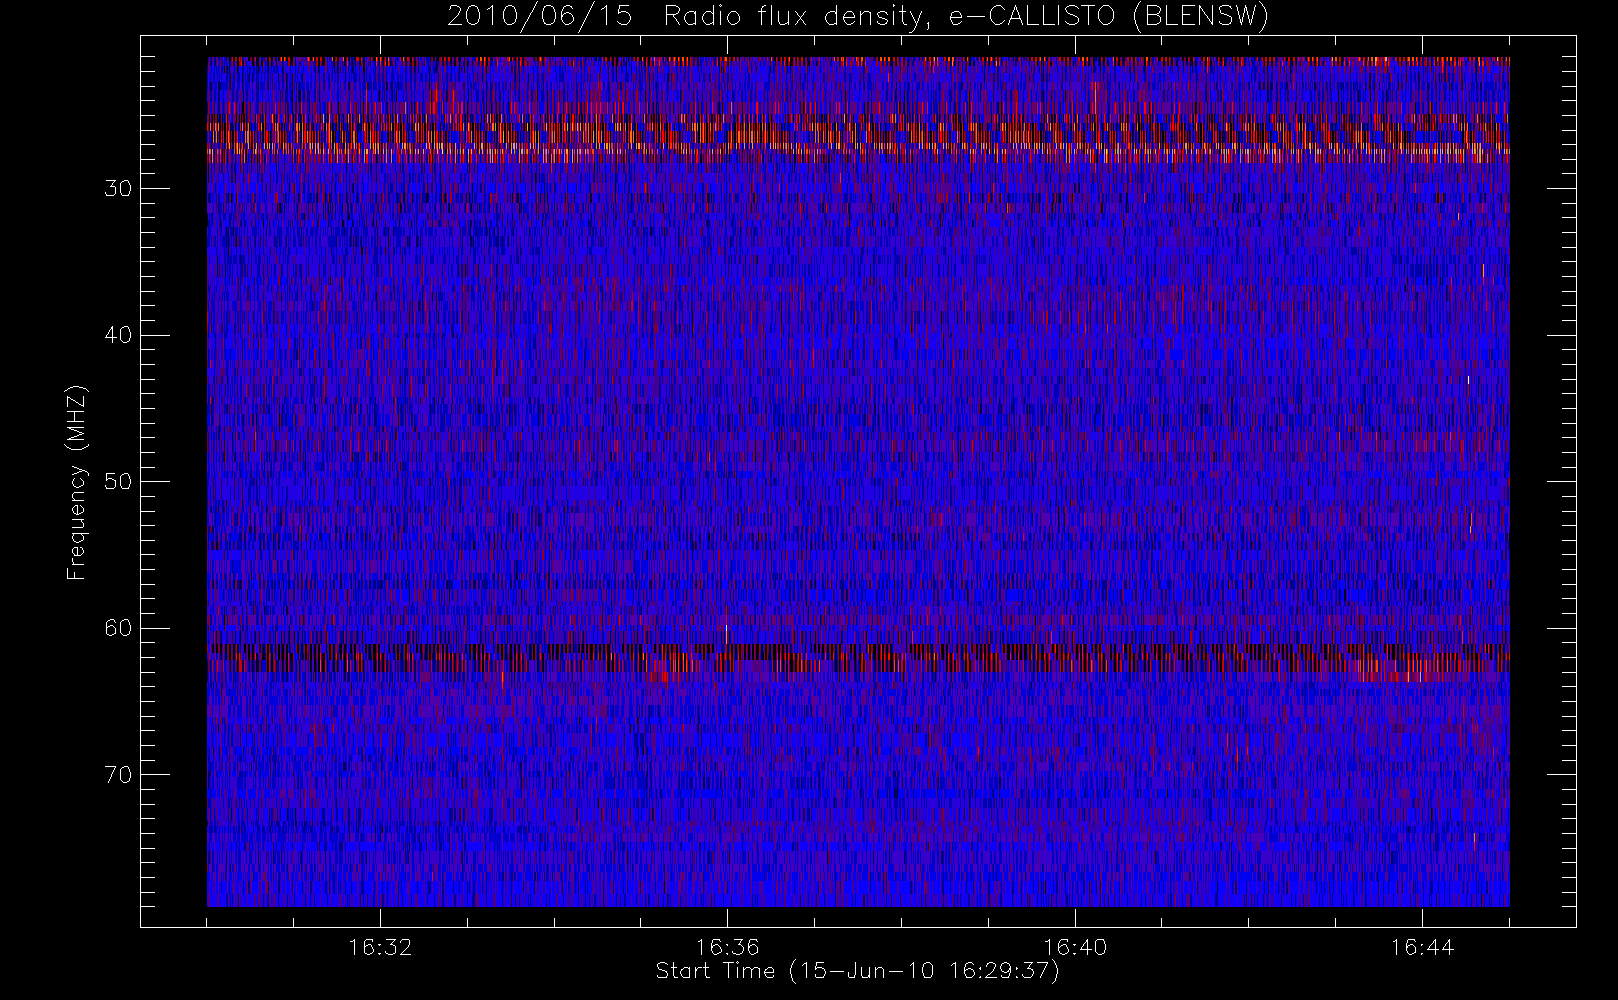
Task: Click the 16:32 time tick label
Action: click(x=381, y=947)
